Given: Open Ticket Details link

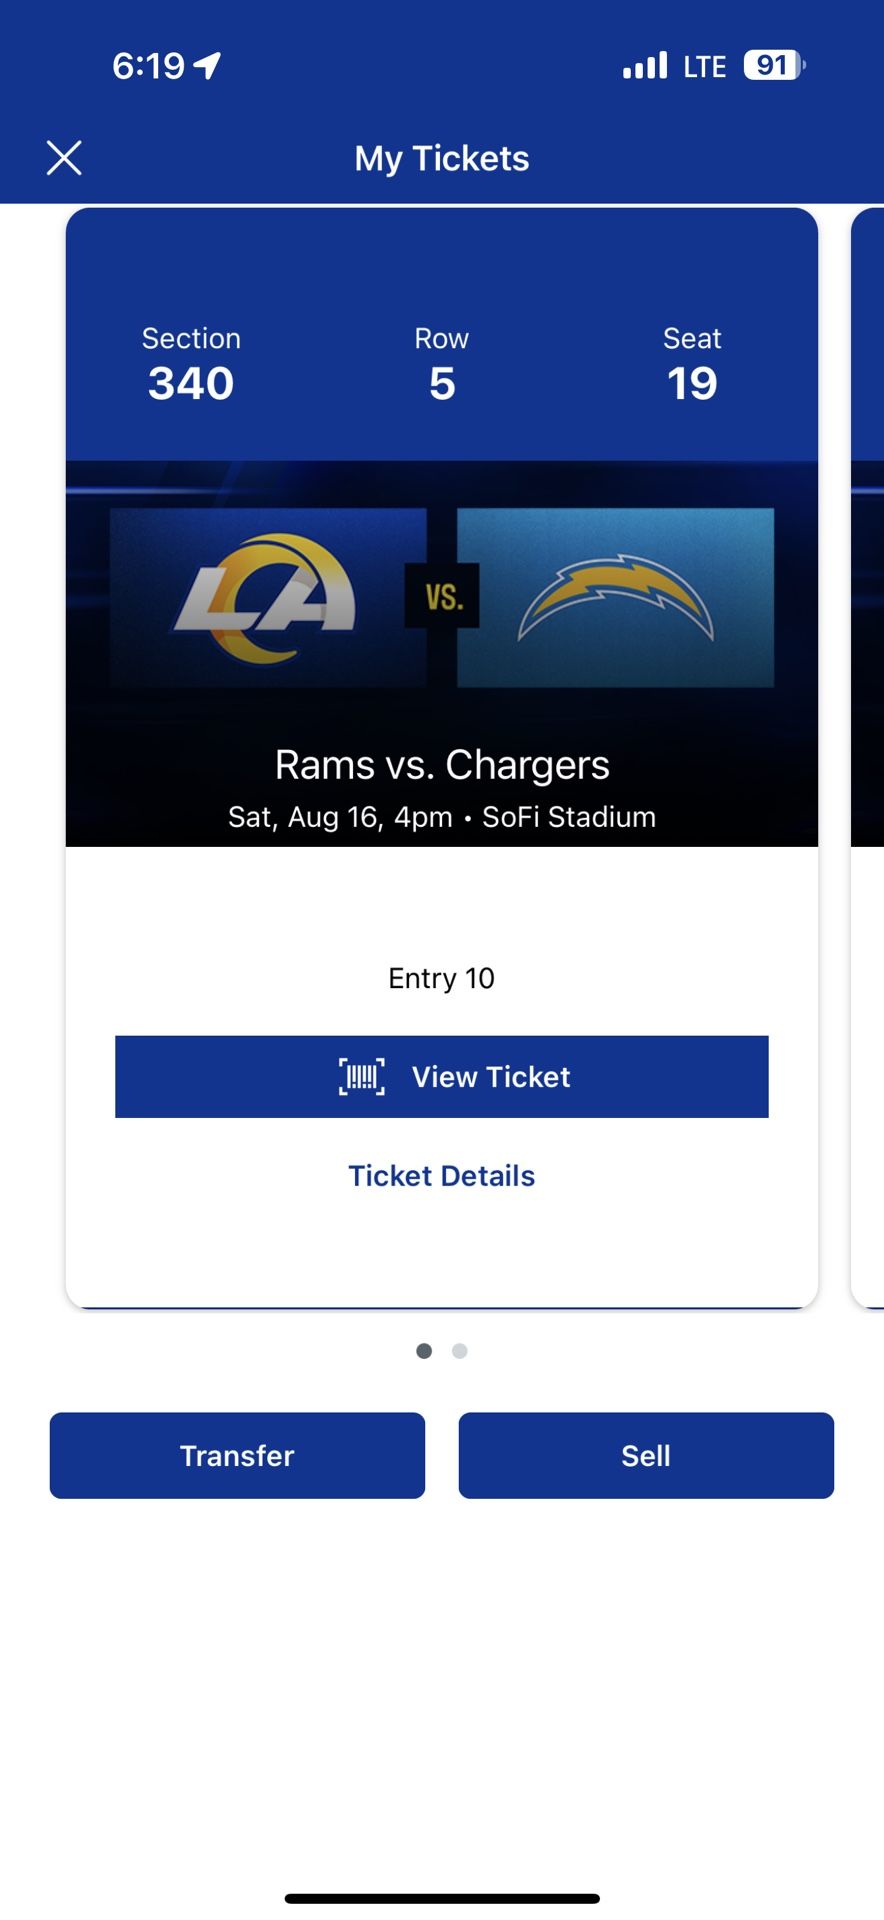Looking at the screenshot, I should click(441, 1176).
